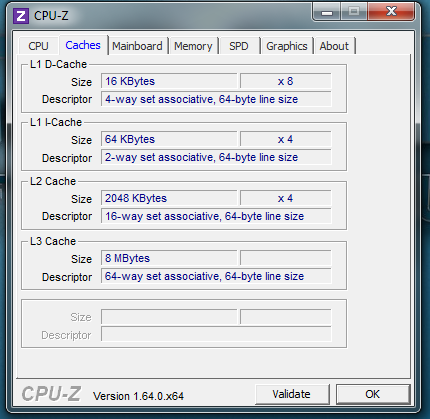
Task: Switch to the Graphics tab
Action: pos(287,46)
